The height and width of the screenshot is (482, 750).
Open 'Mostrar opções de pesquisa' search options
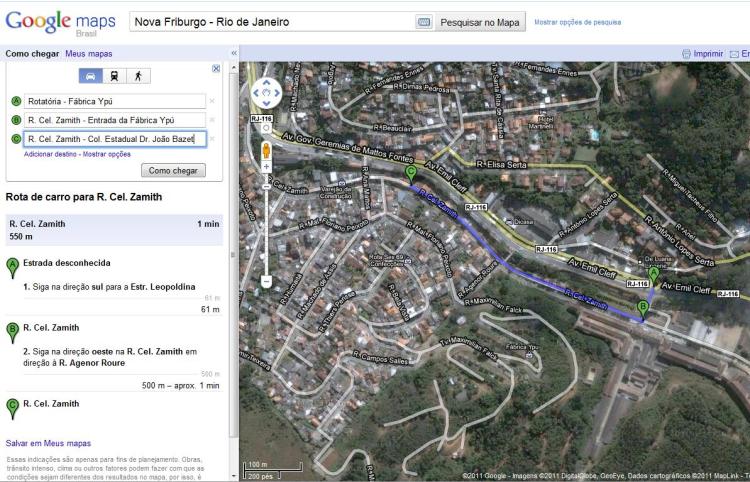[578, 22]
